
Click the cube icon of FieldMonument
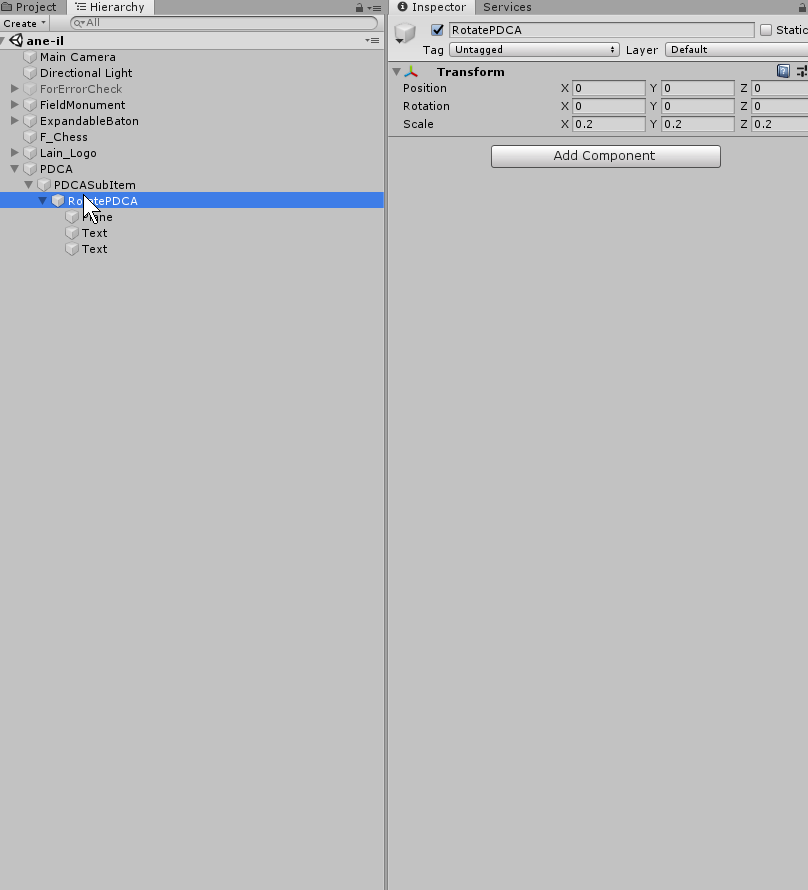tap(30, 104)
